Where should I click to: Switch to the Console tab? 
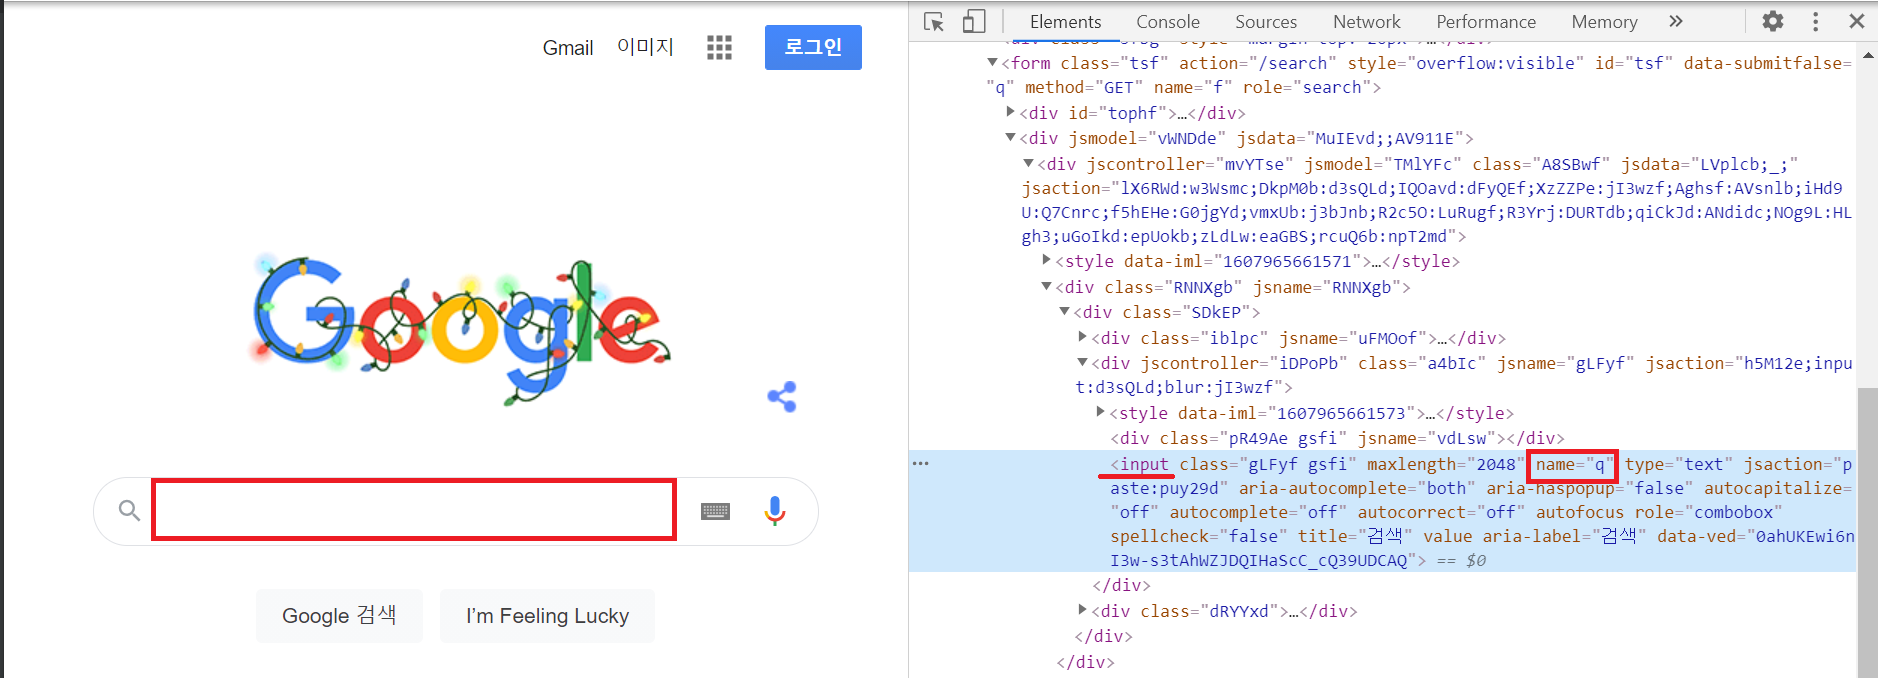click(1167, 22)
